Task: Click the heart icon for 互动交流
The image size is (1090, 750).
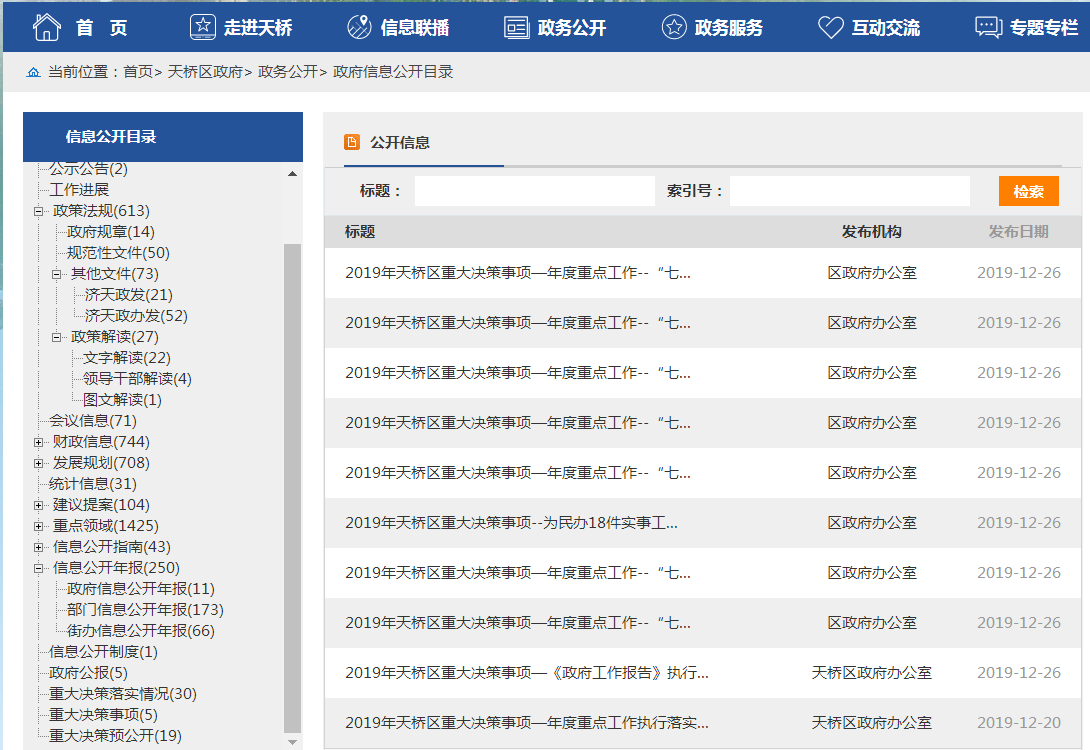Action: [x=830, y=28]
